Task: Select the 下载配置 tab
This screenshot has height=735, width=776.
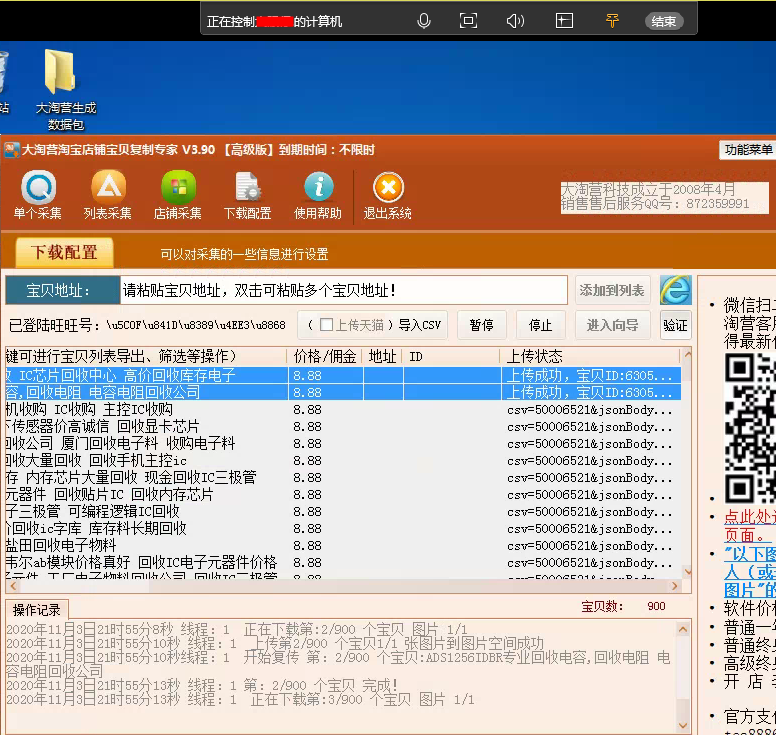Action: pos(64,252)
